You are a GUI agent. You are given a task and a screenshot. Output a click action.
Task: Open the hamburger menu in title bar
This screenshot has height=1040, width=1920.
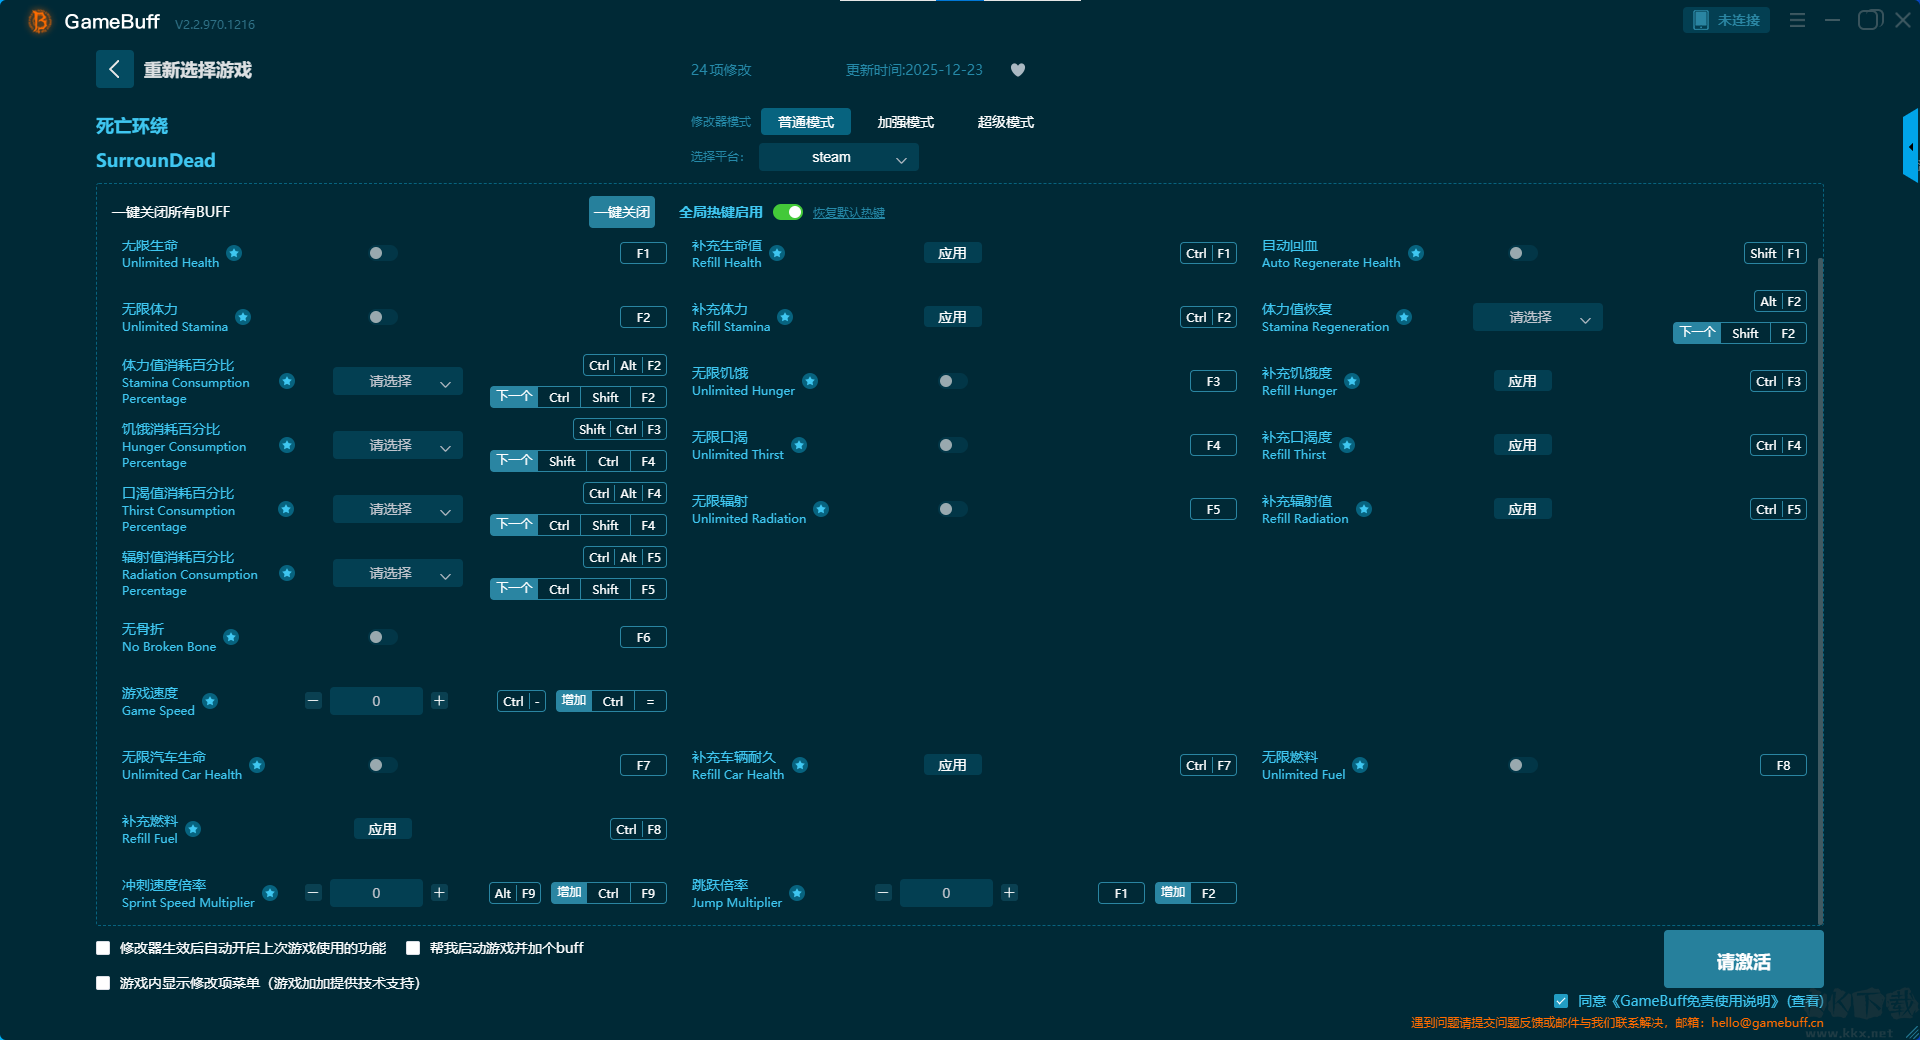(x=1797, y=20)
